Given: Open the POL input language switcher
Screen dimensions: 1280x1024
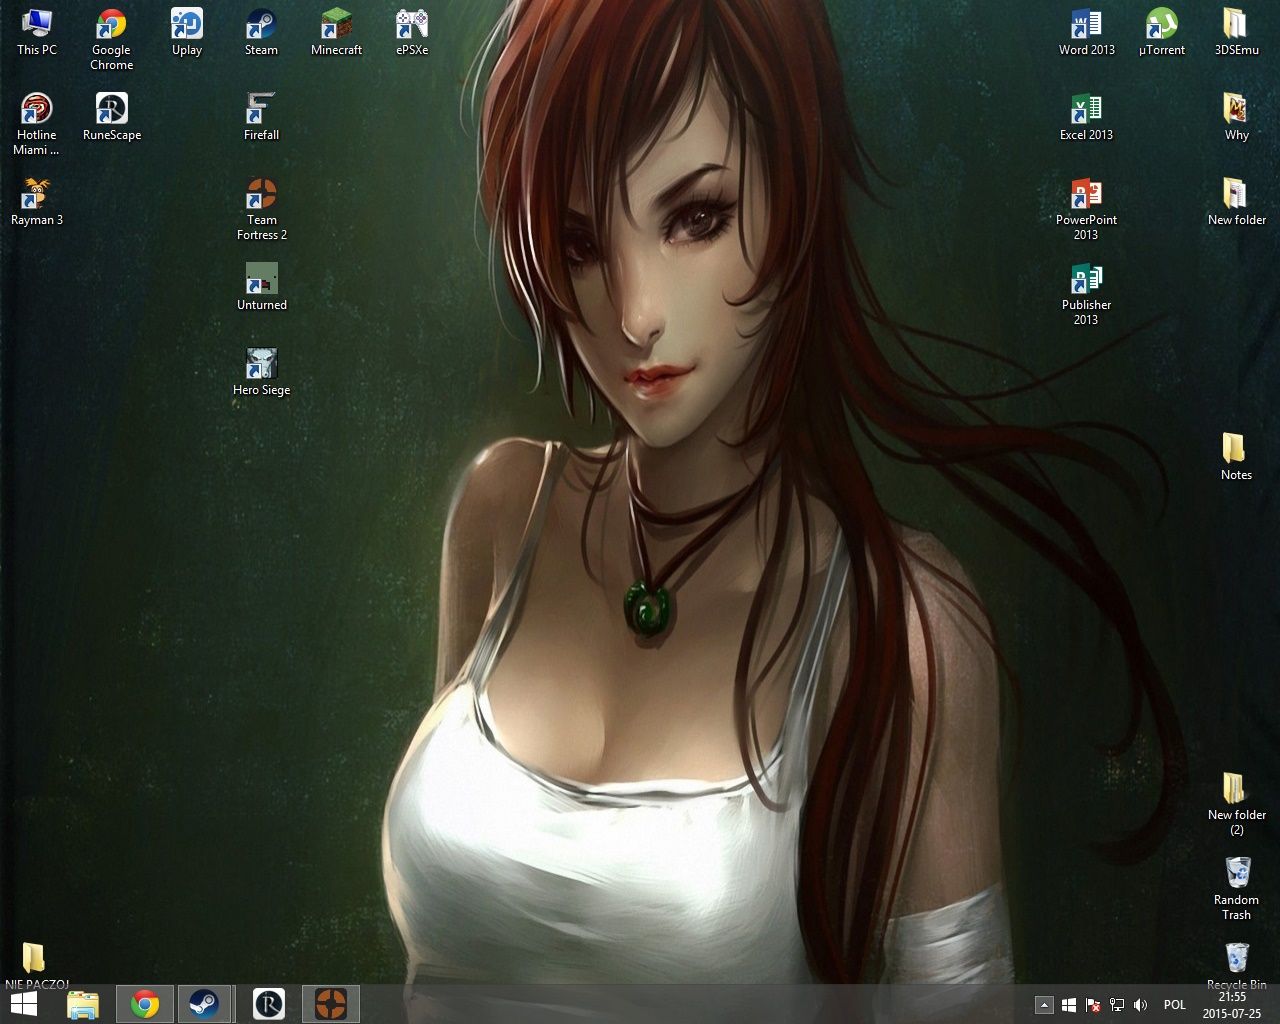Looking at the screenshot, I should [1175, 1005].
